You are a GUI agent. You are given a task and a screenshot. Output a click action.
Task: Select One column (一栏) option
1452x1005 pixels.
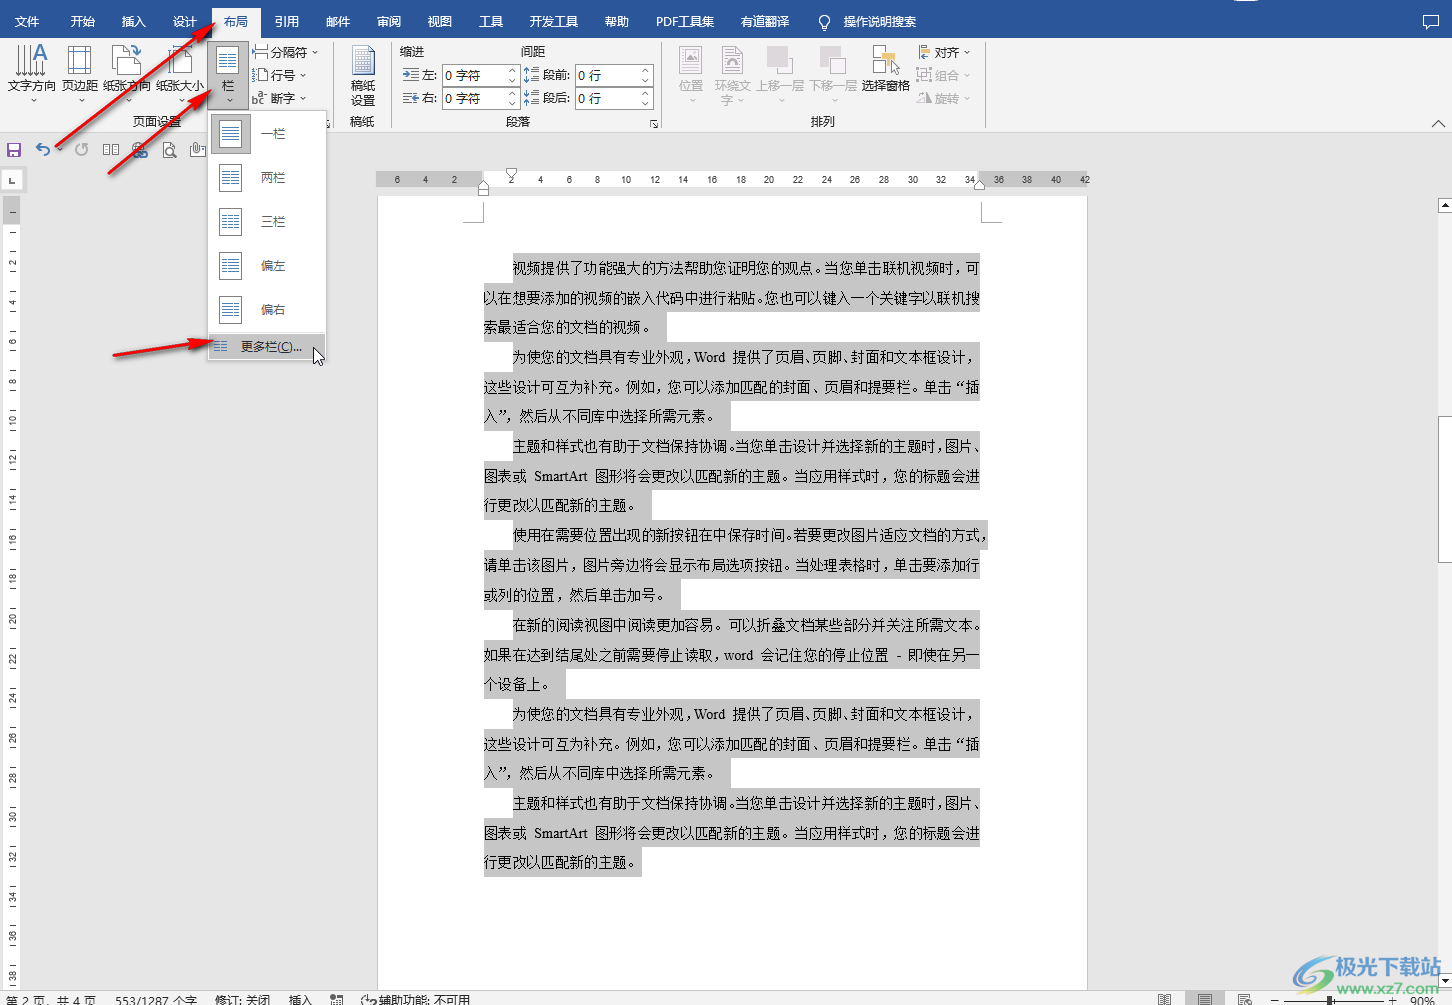[x=267, y=133]
